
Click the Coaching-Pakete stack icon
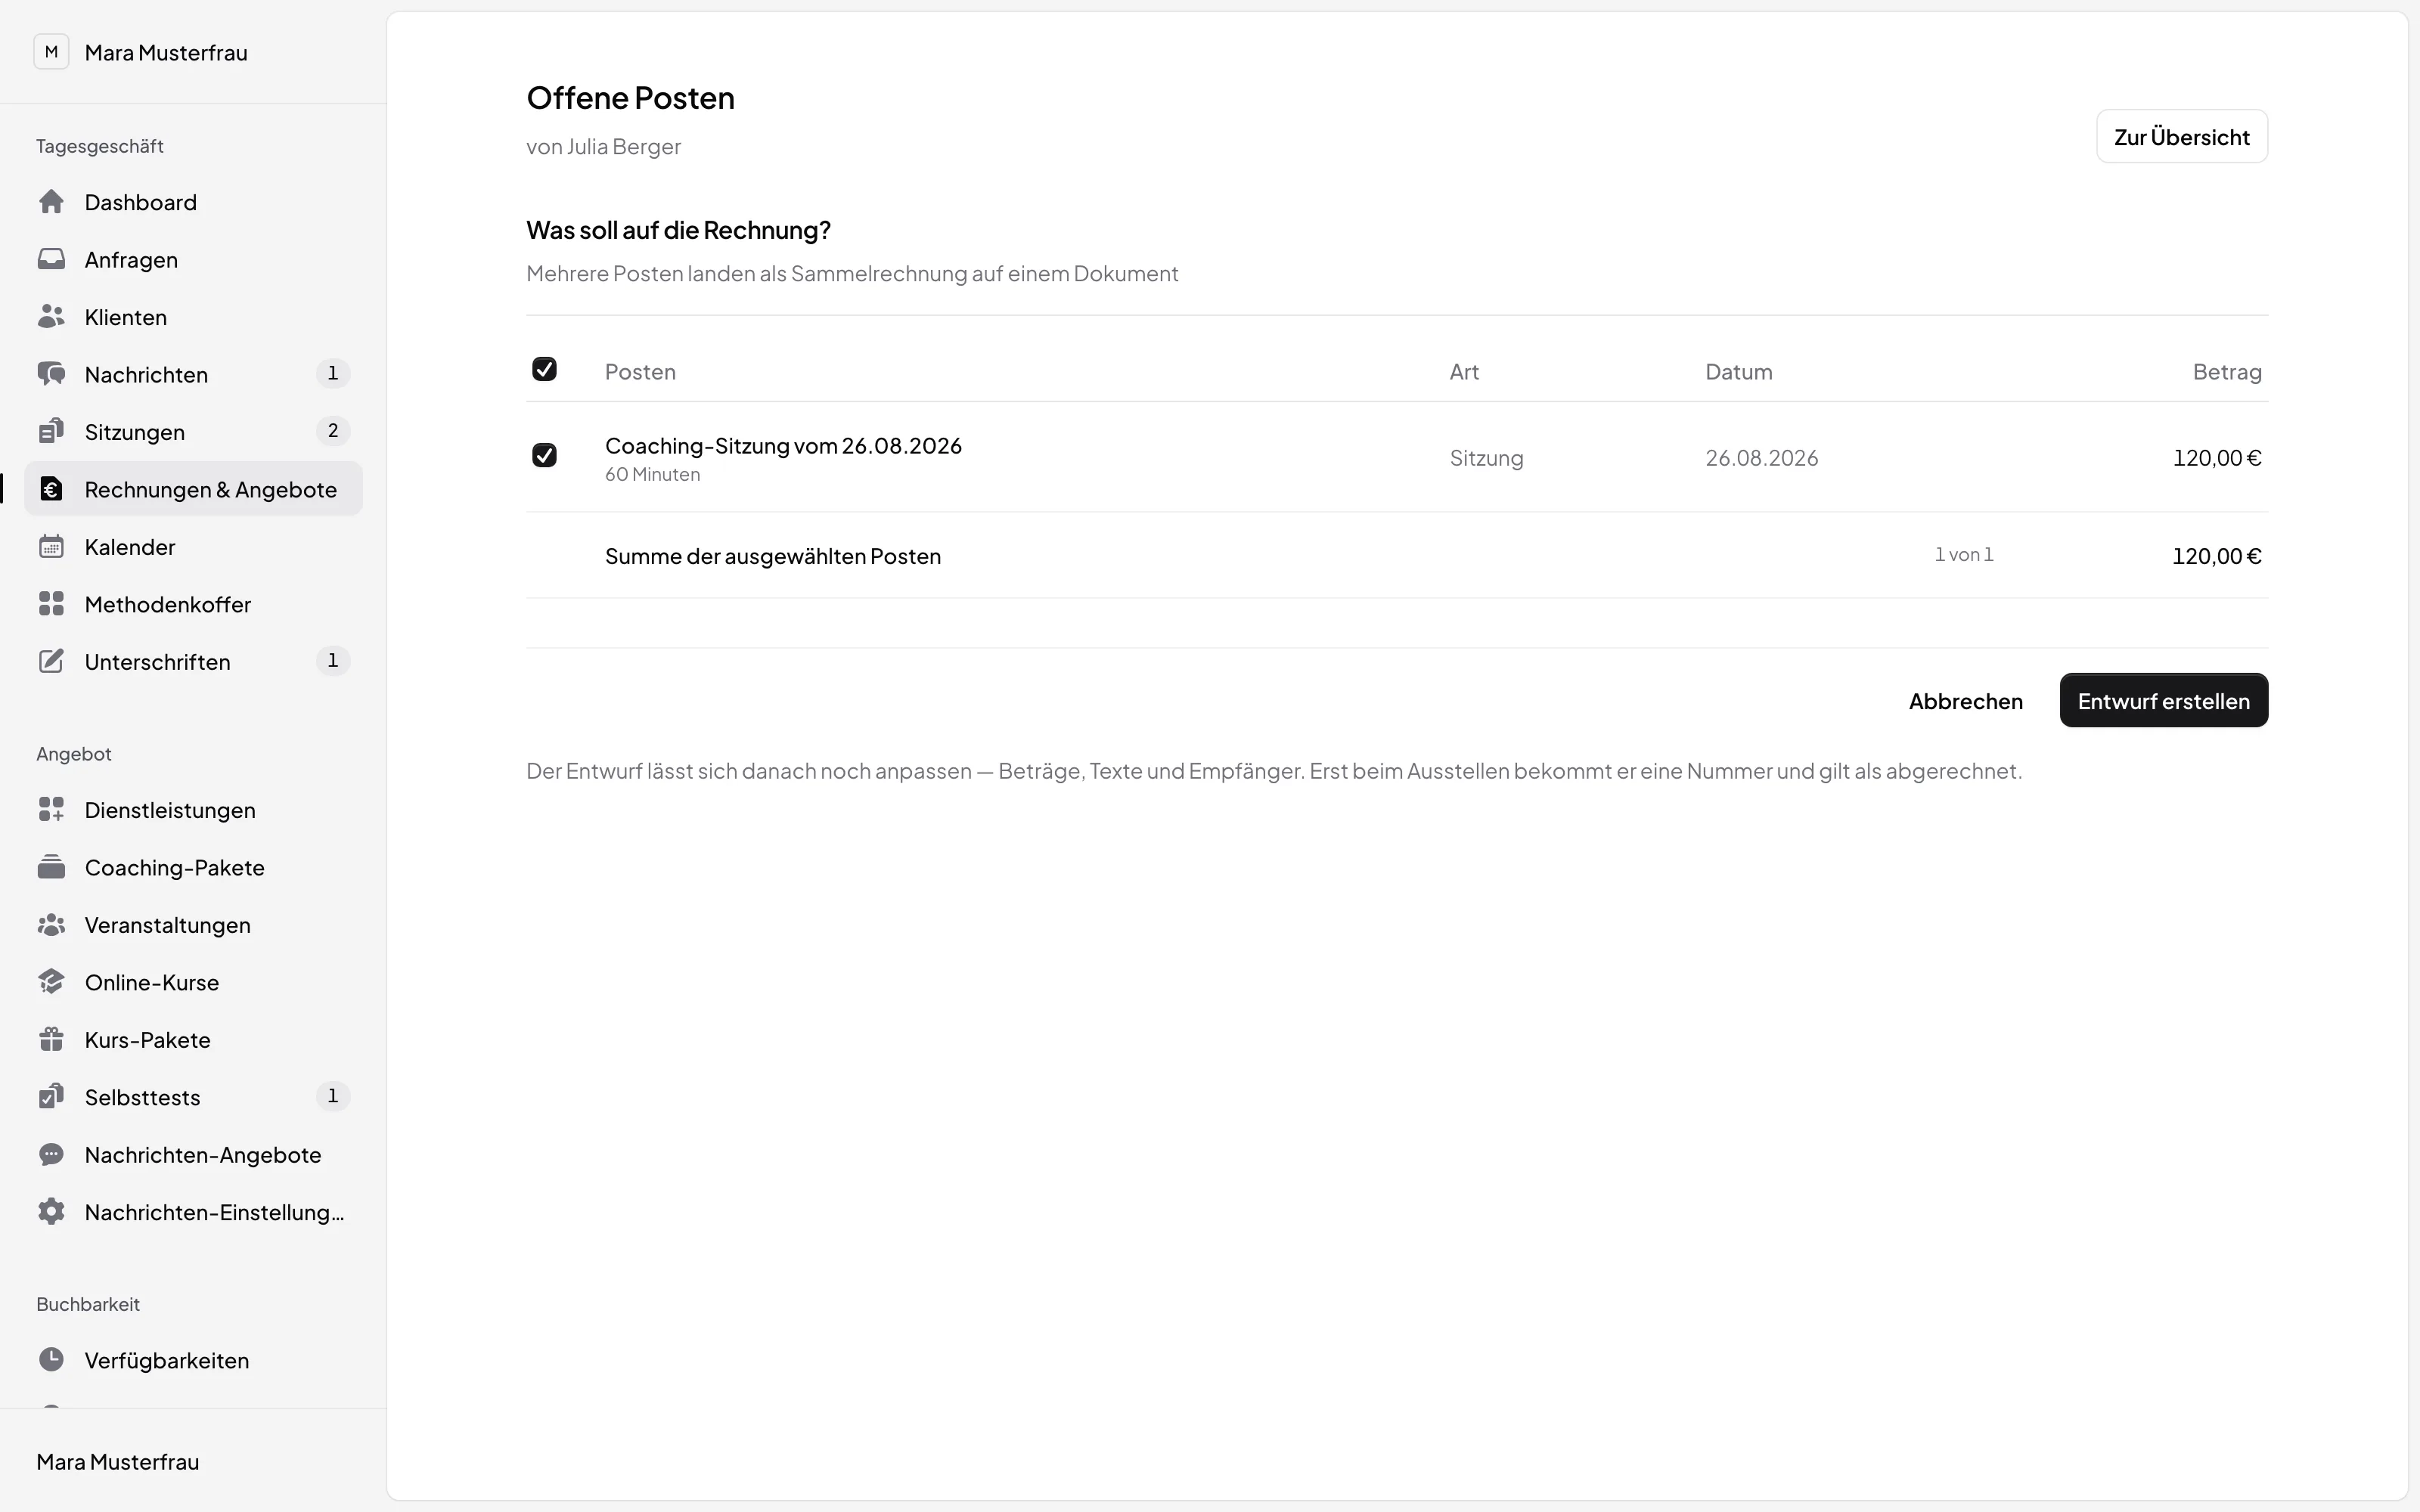[x=51, y=867]
